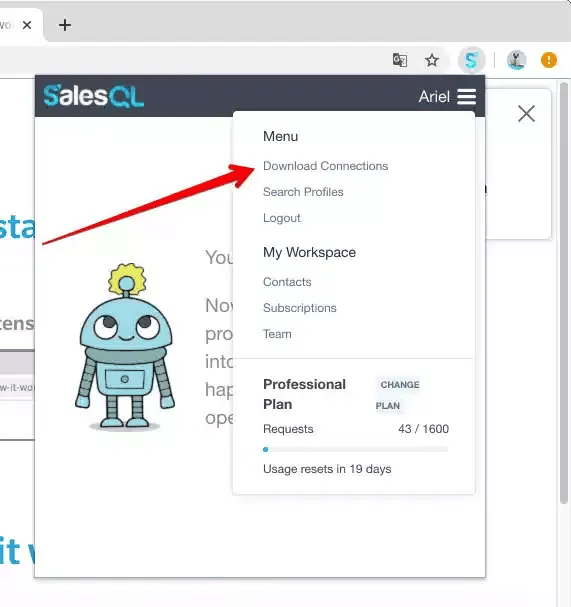Open Team under My Workspace
Viewport: 571px width, 607px height.
click(x=277, y=334)
